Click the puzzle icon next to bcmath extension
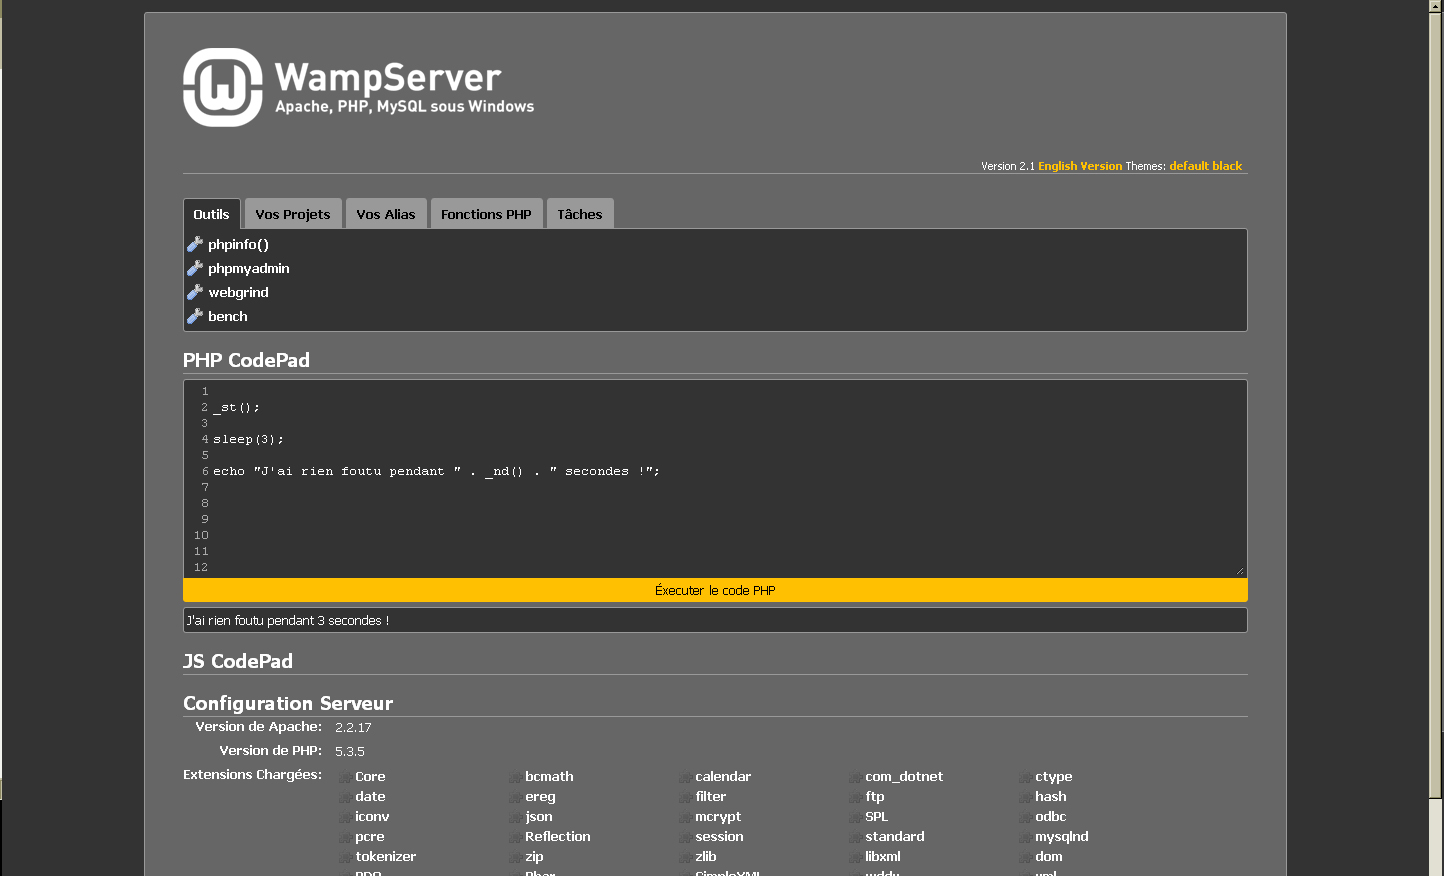 [x=515, y=777]
